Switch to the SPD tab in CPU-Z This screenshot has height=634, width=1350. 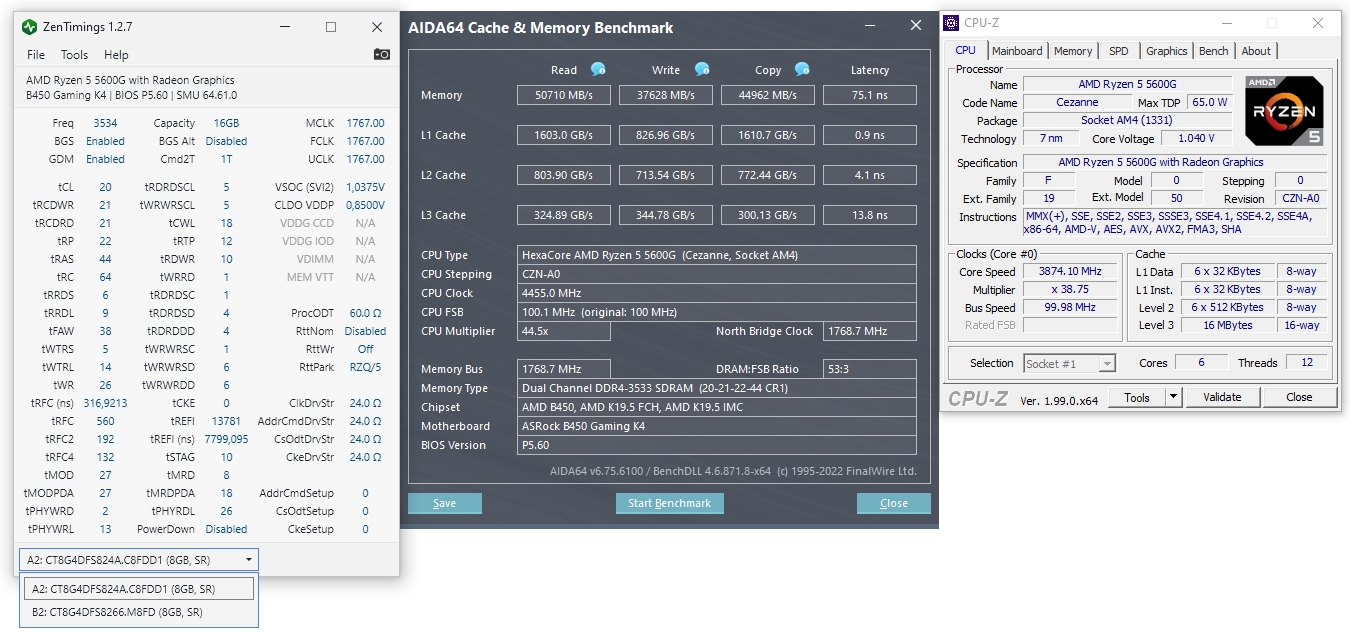[x=1119, y=51]
